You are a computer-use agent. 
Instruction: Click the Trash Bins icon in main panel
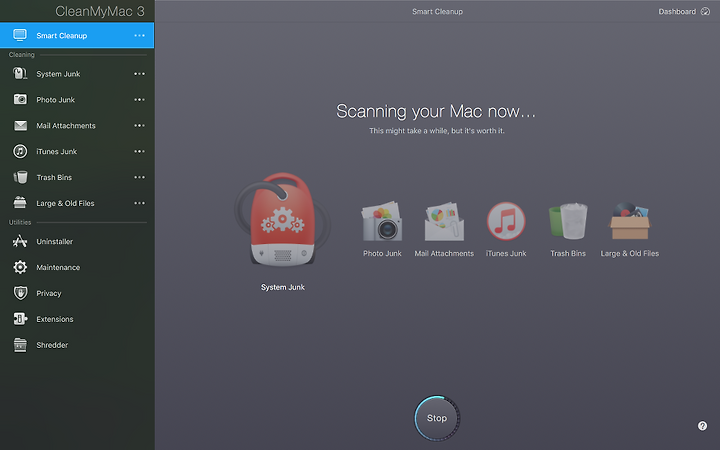tap(568, 221)
